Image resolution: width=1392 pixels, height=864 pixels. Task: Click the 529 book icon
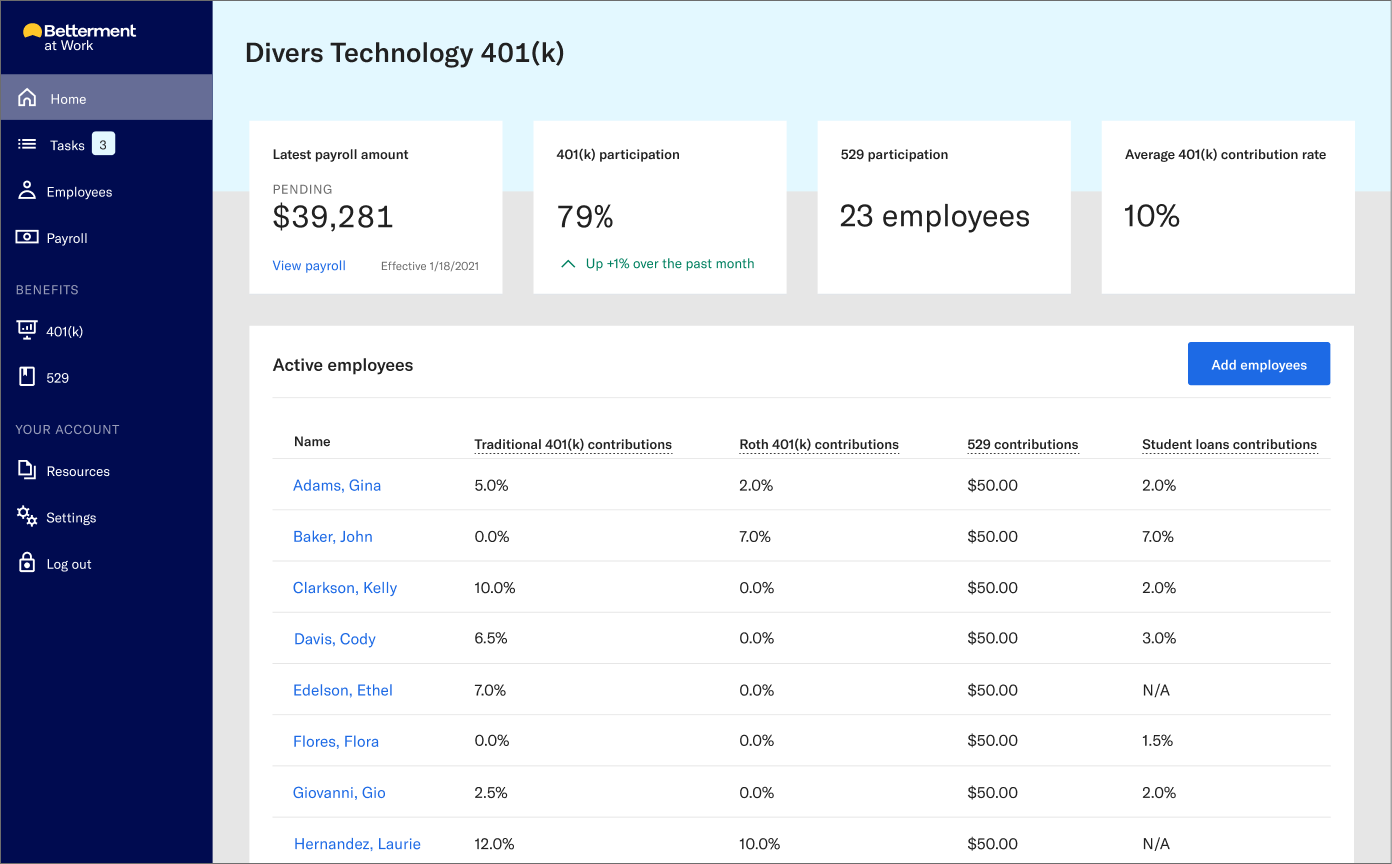pos(27,377)
